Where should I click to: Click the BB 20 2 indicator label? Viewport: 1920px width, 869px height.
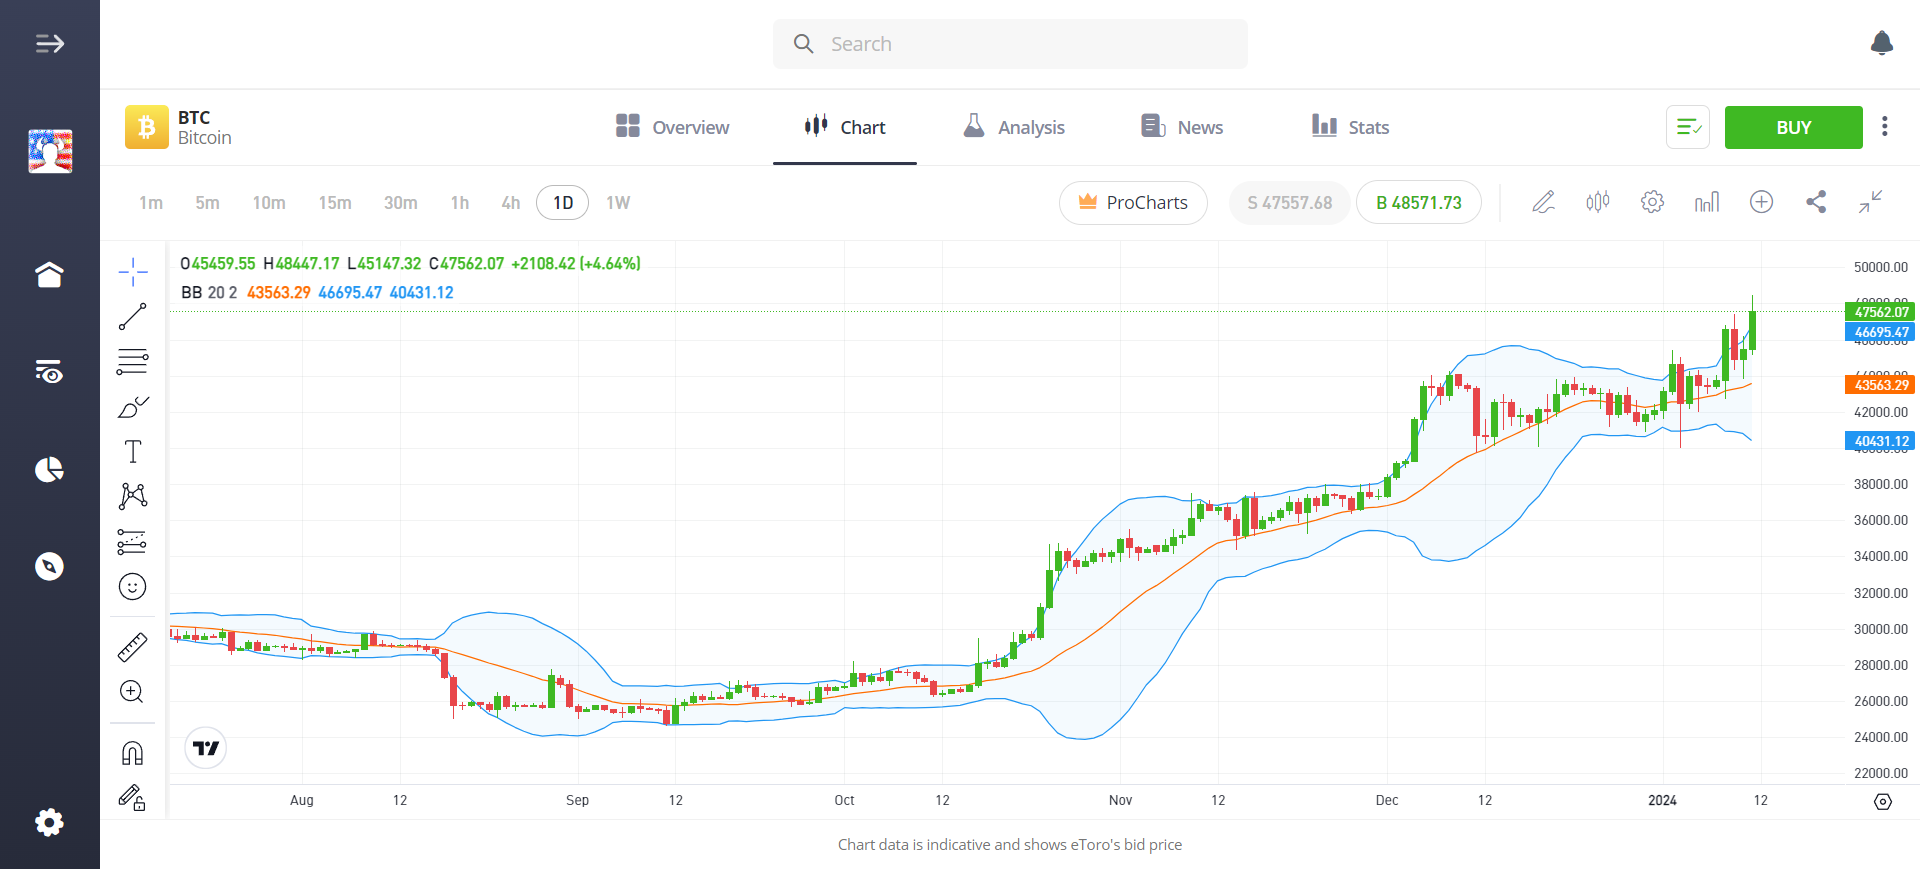[209, 292]
